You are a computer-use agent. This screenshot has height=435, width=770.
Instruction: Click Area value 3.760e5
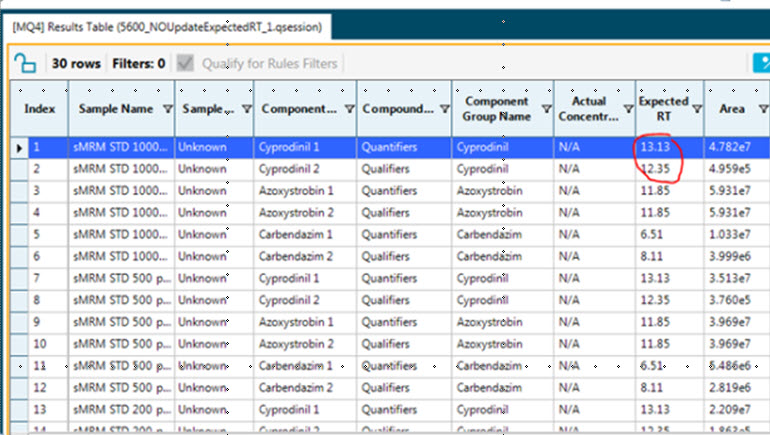730,300
